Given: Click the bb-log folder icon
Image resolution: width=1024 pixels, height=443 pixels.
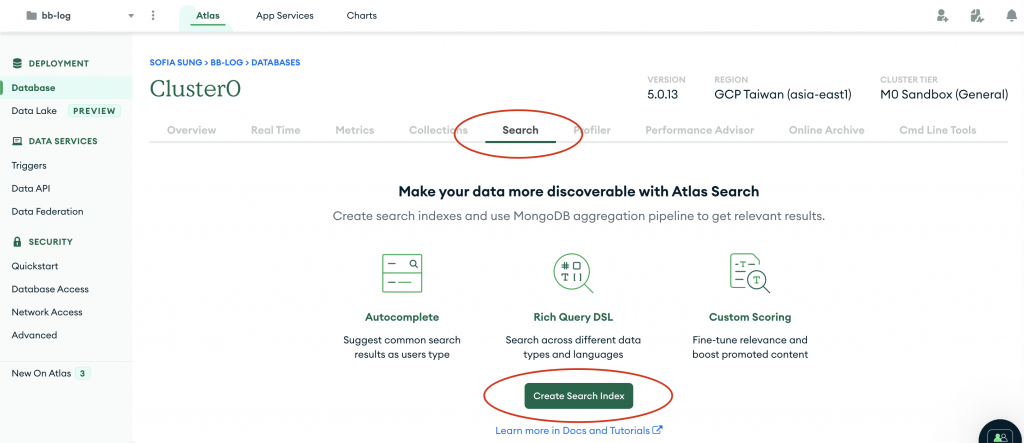Looking at the screenshot, I should click(x=31, y=16).
